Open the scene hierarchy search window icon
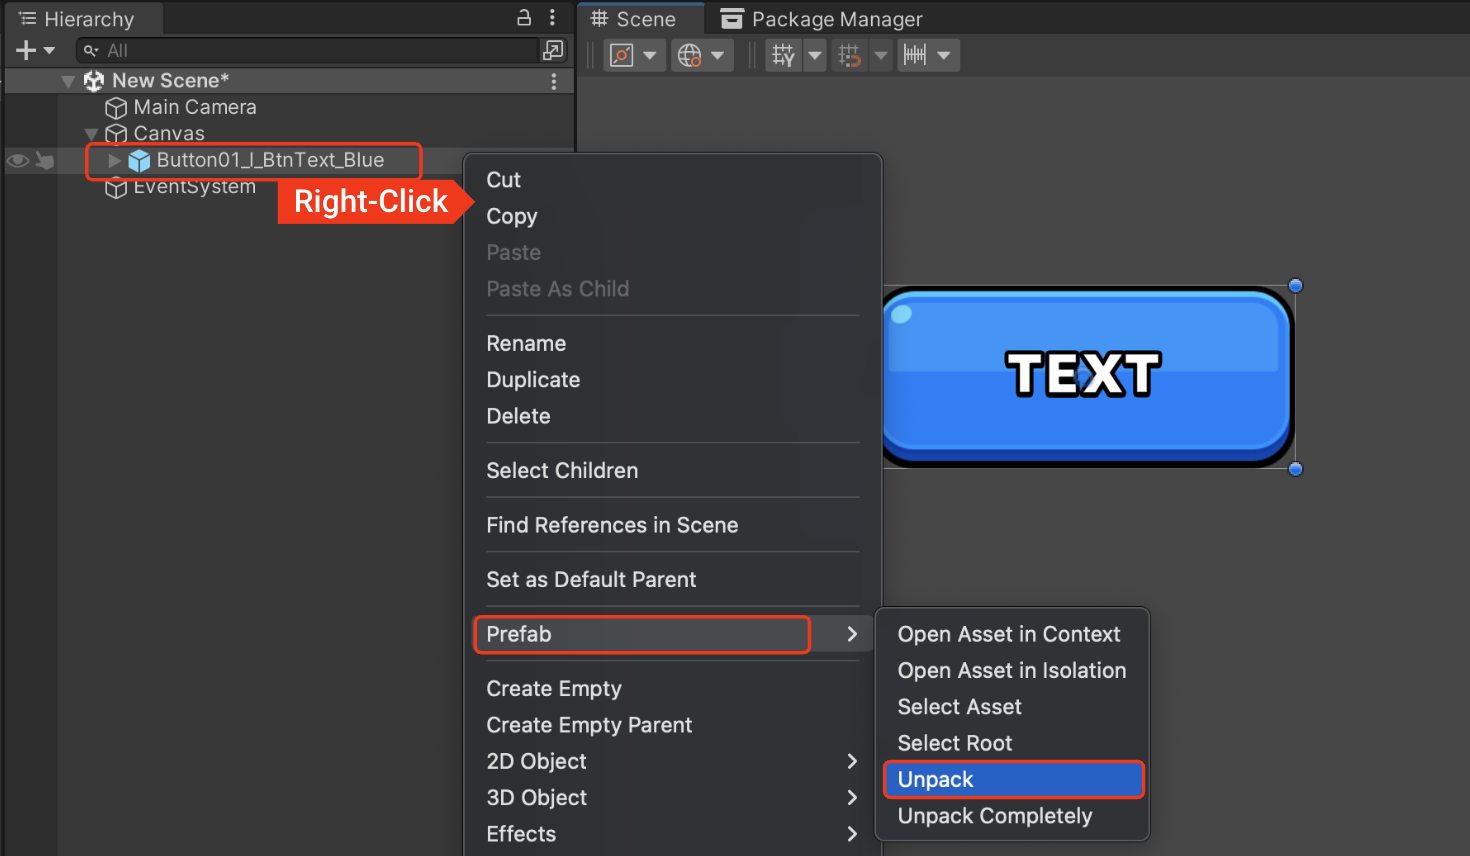 pyautogui.click(x=552, y=50)
